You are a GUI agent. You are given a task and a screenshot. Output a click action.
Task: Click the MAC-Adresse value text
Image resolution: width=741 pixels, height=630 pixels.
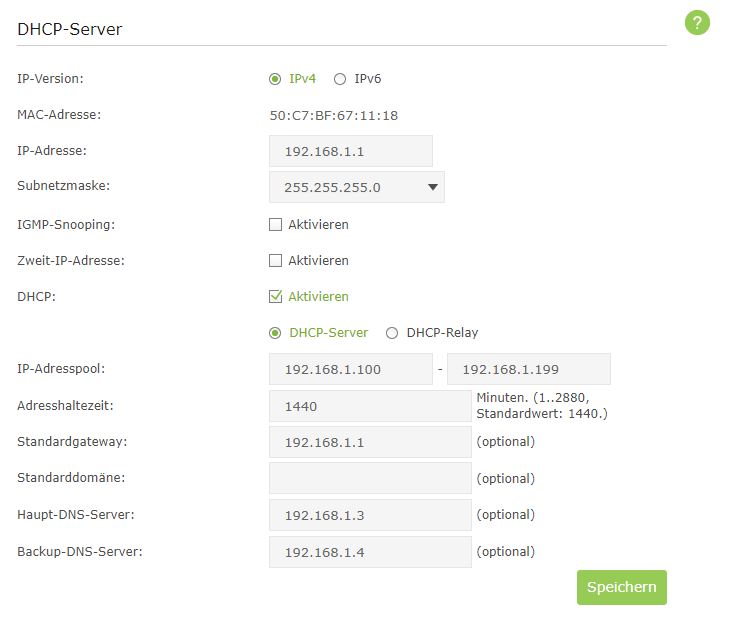pyautogui.click(x=334, y=116)
